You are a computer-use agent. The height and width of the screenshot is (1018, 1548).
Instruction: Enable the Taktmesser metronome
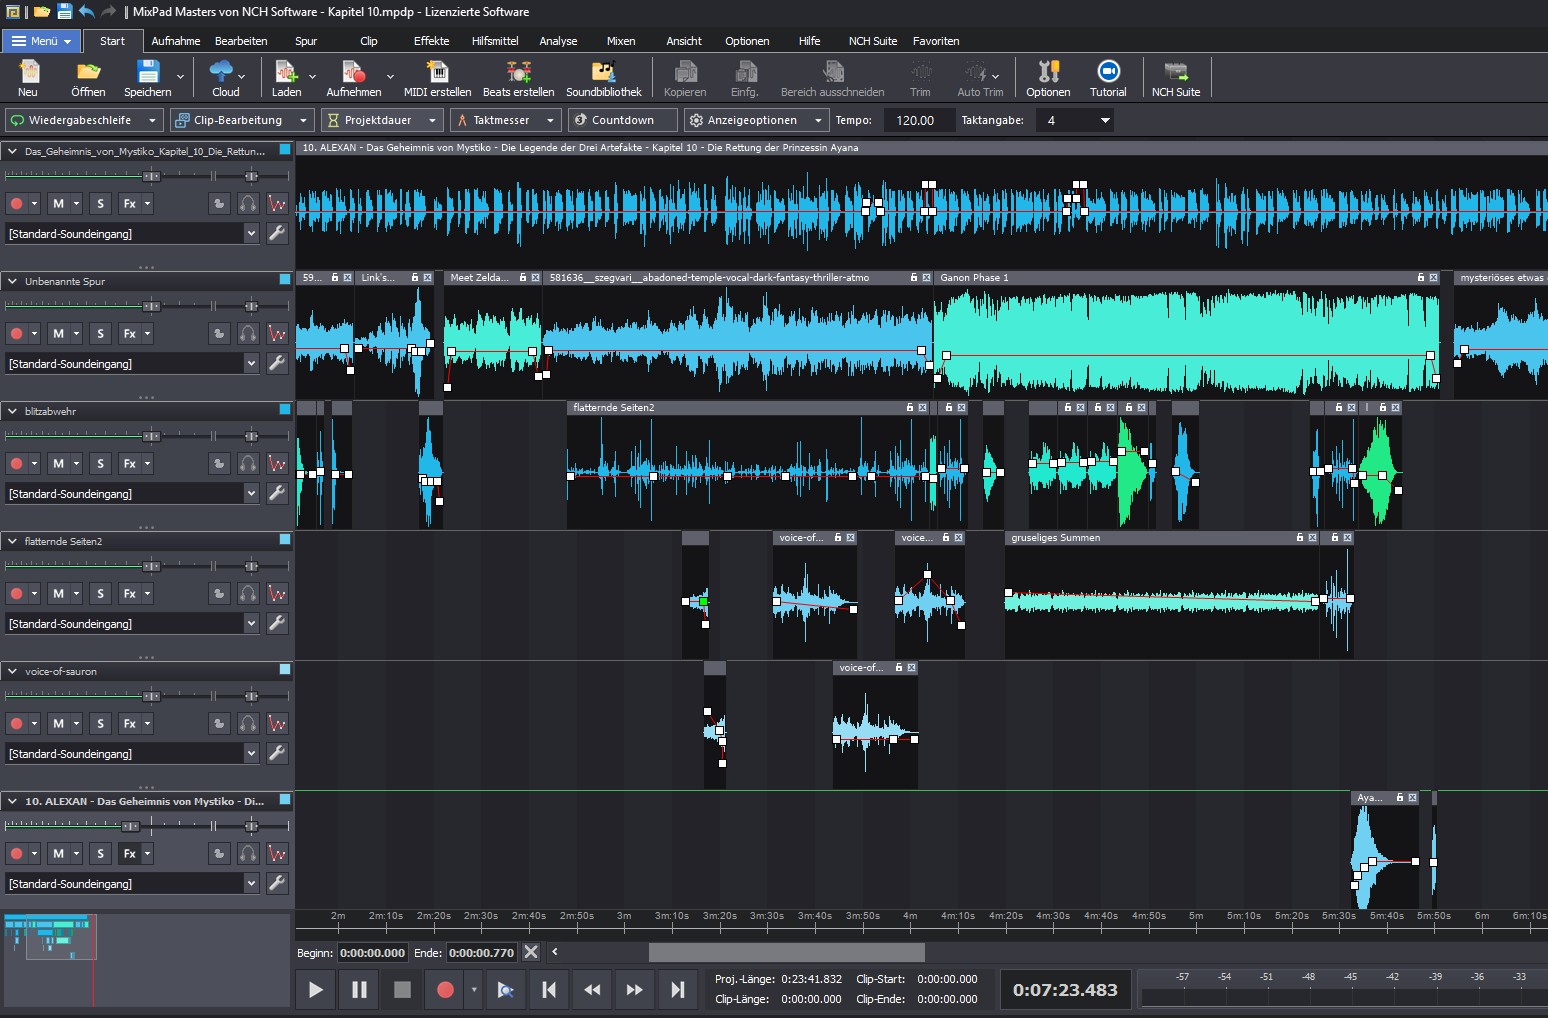coord(500,120)
